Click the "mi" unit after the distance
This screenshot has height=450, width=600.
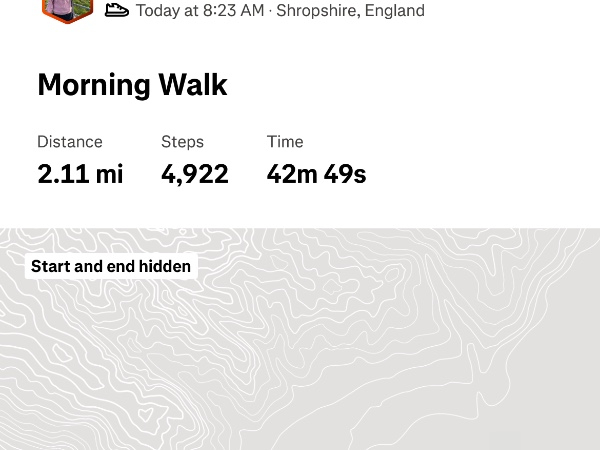(110, 174)
